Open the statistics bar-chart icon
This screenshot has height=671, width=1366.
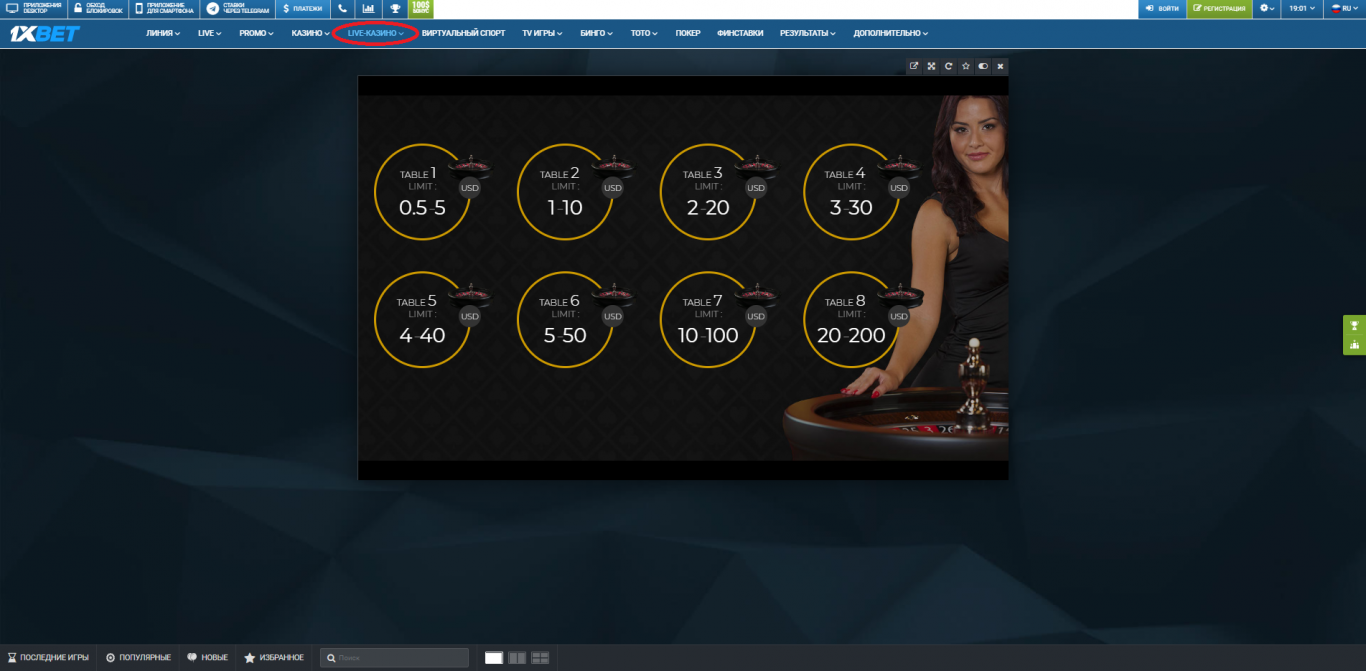[x=367, y=8]
